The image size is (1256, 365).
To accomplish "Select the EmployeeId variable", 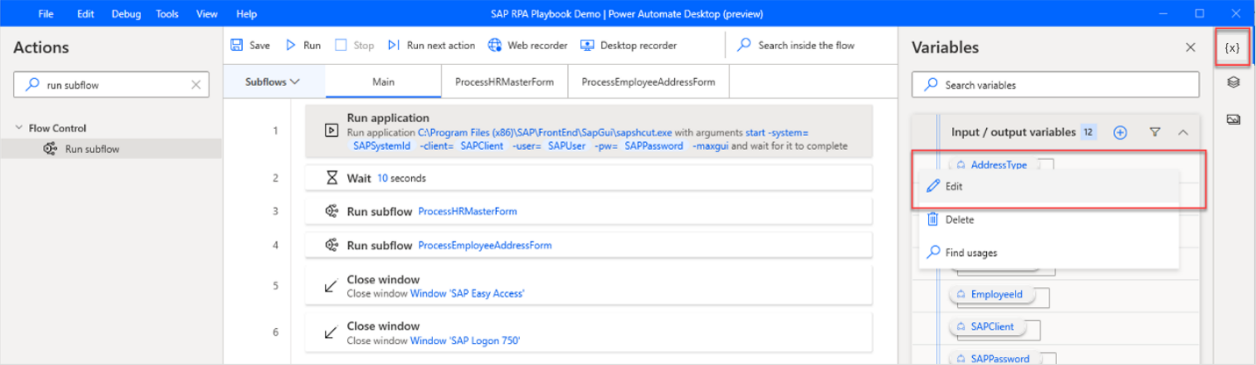I will (x=989, y=295).
